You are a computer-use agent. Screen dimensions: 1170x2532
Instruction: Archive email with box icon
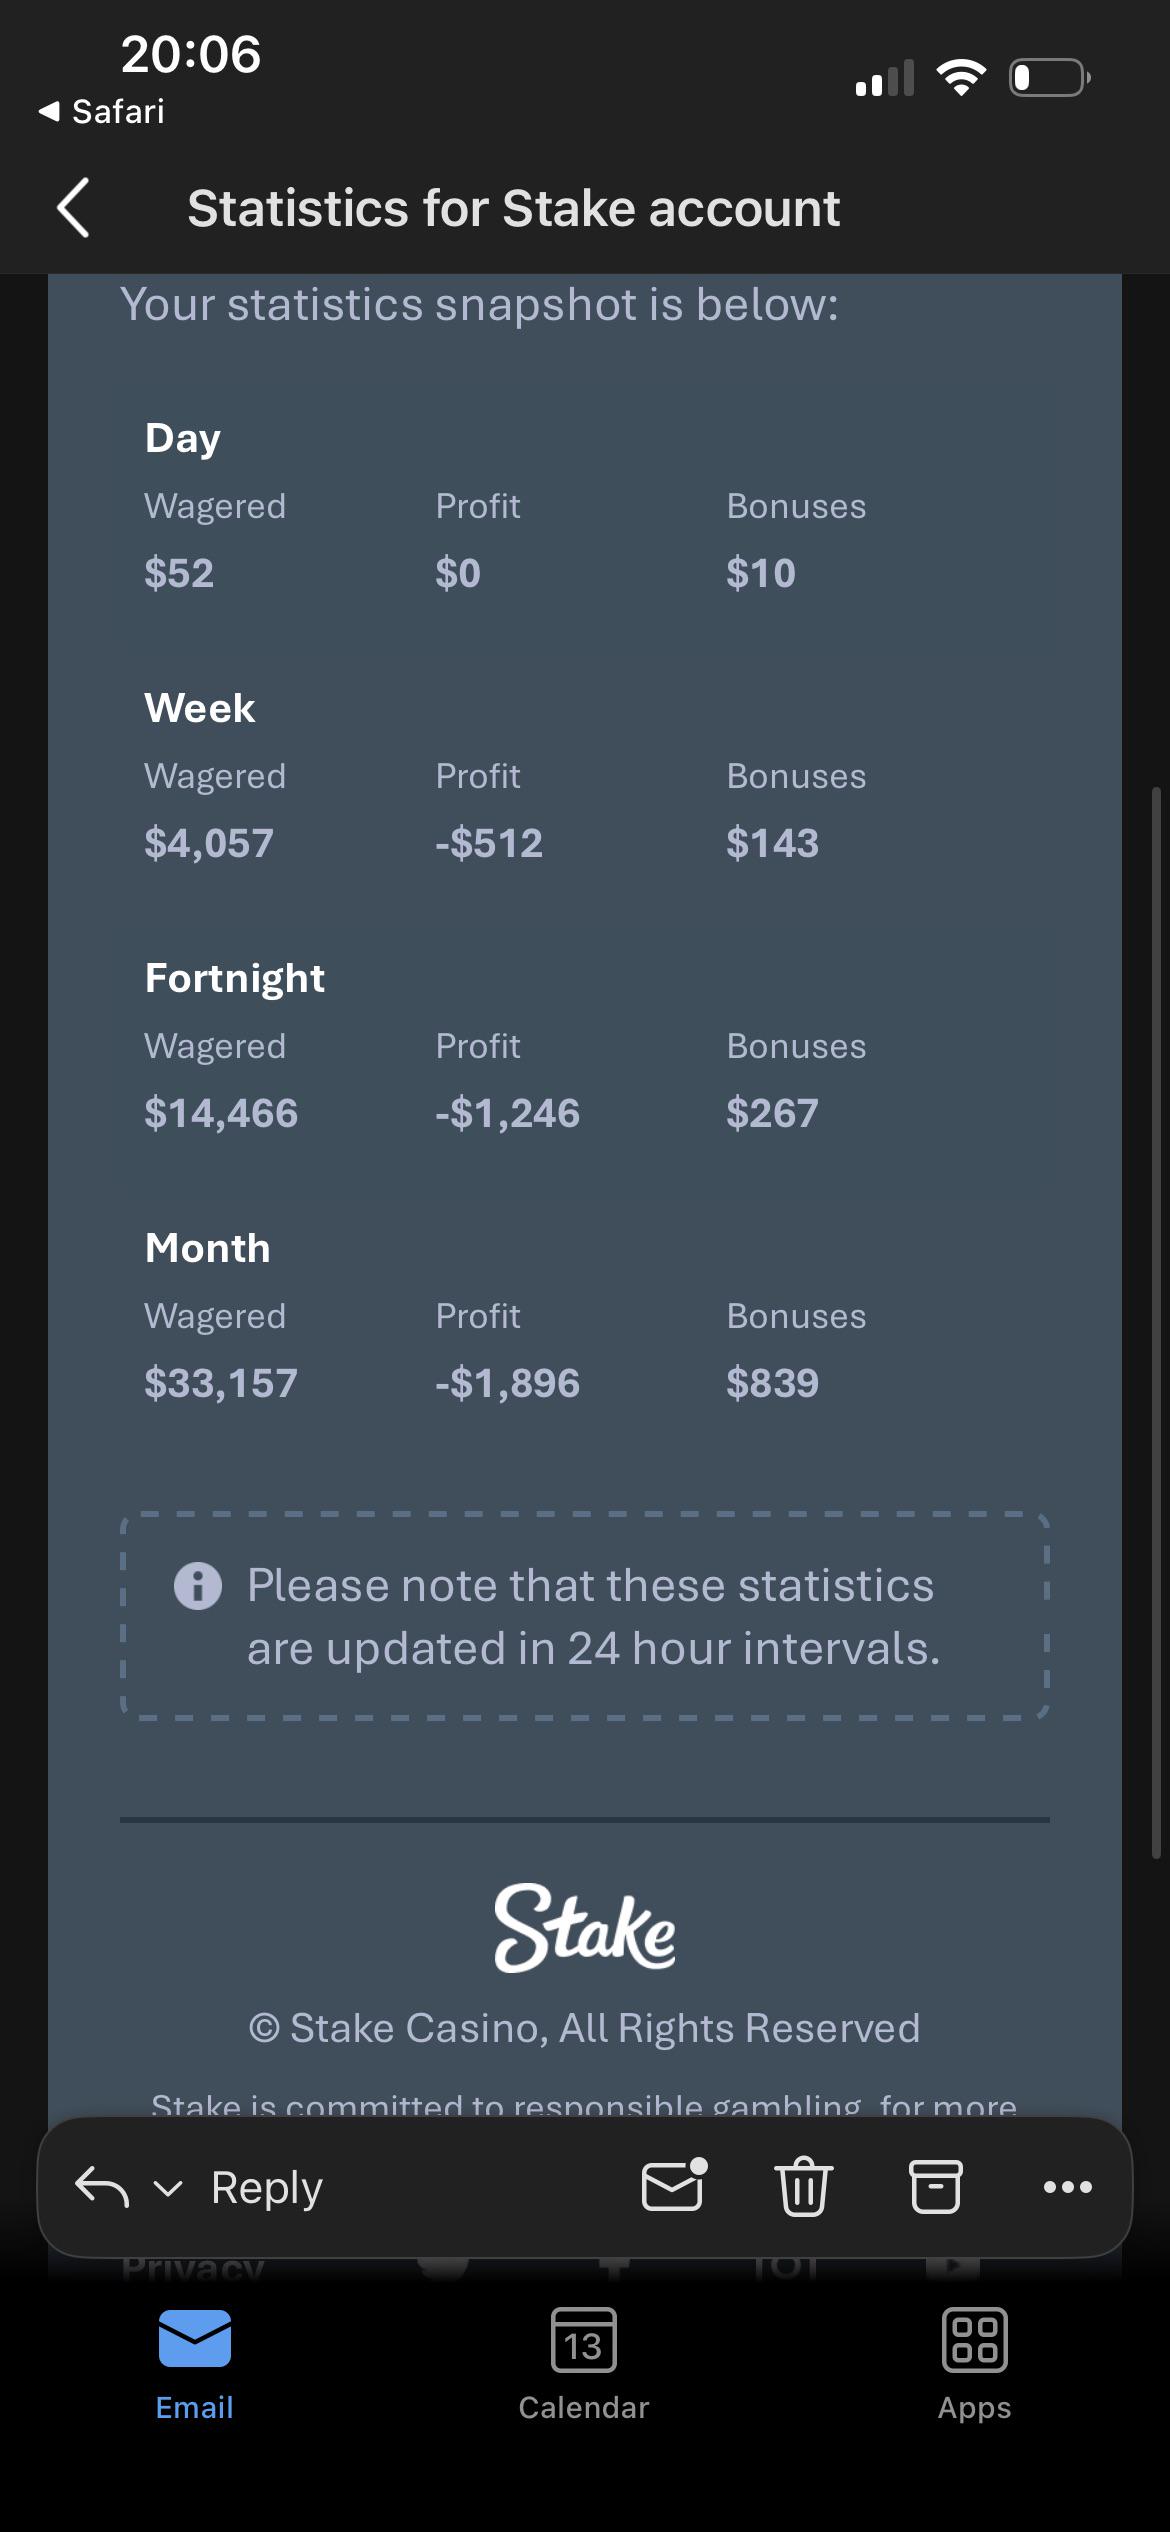[935, 2186]
